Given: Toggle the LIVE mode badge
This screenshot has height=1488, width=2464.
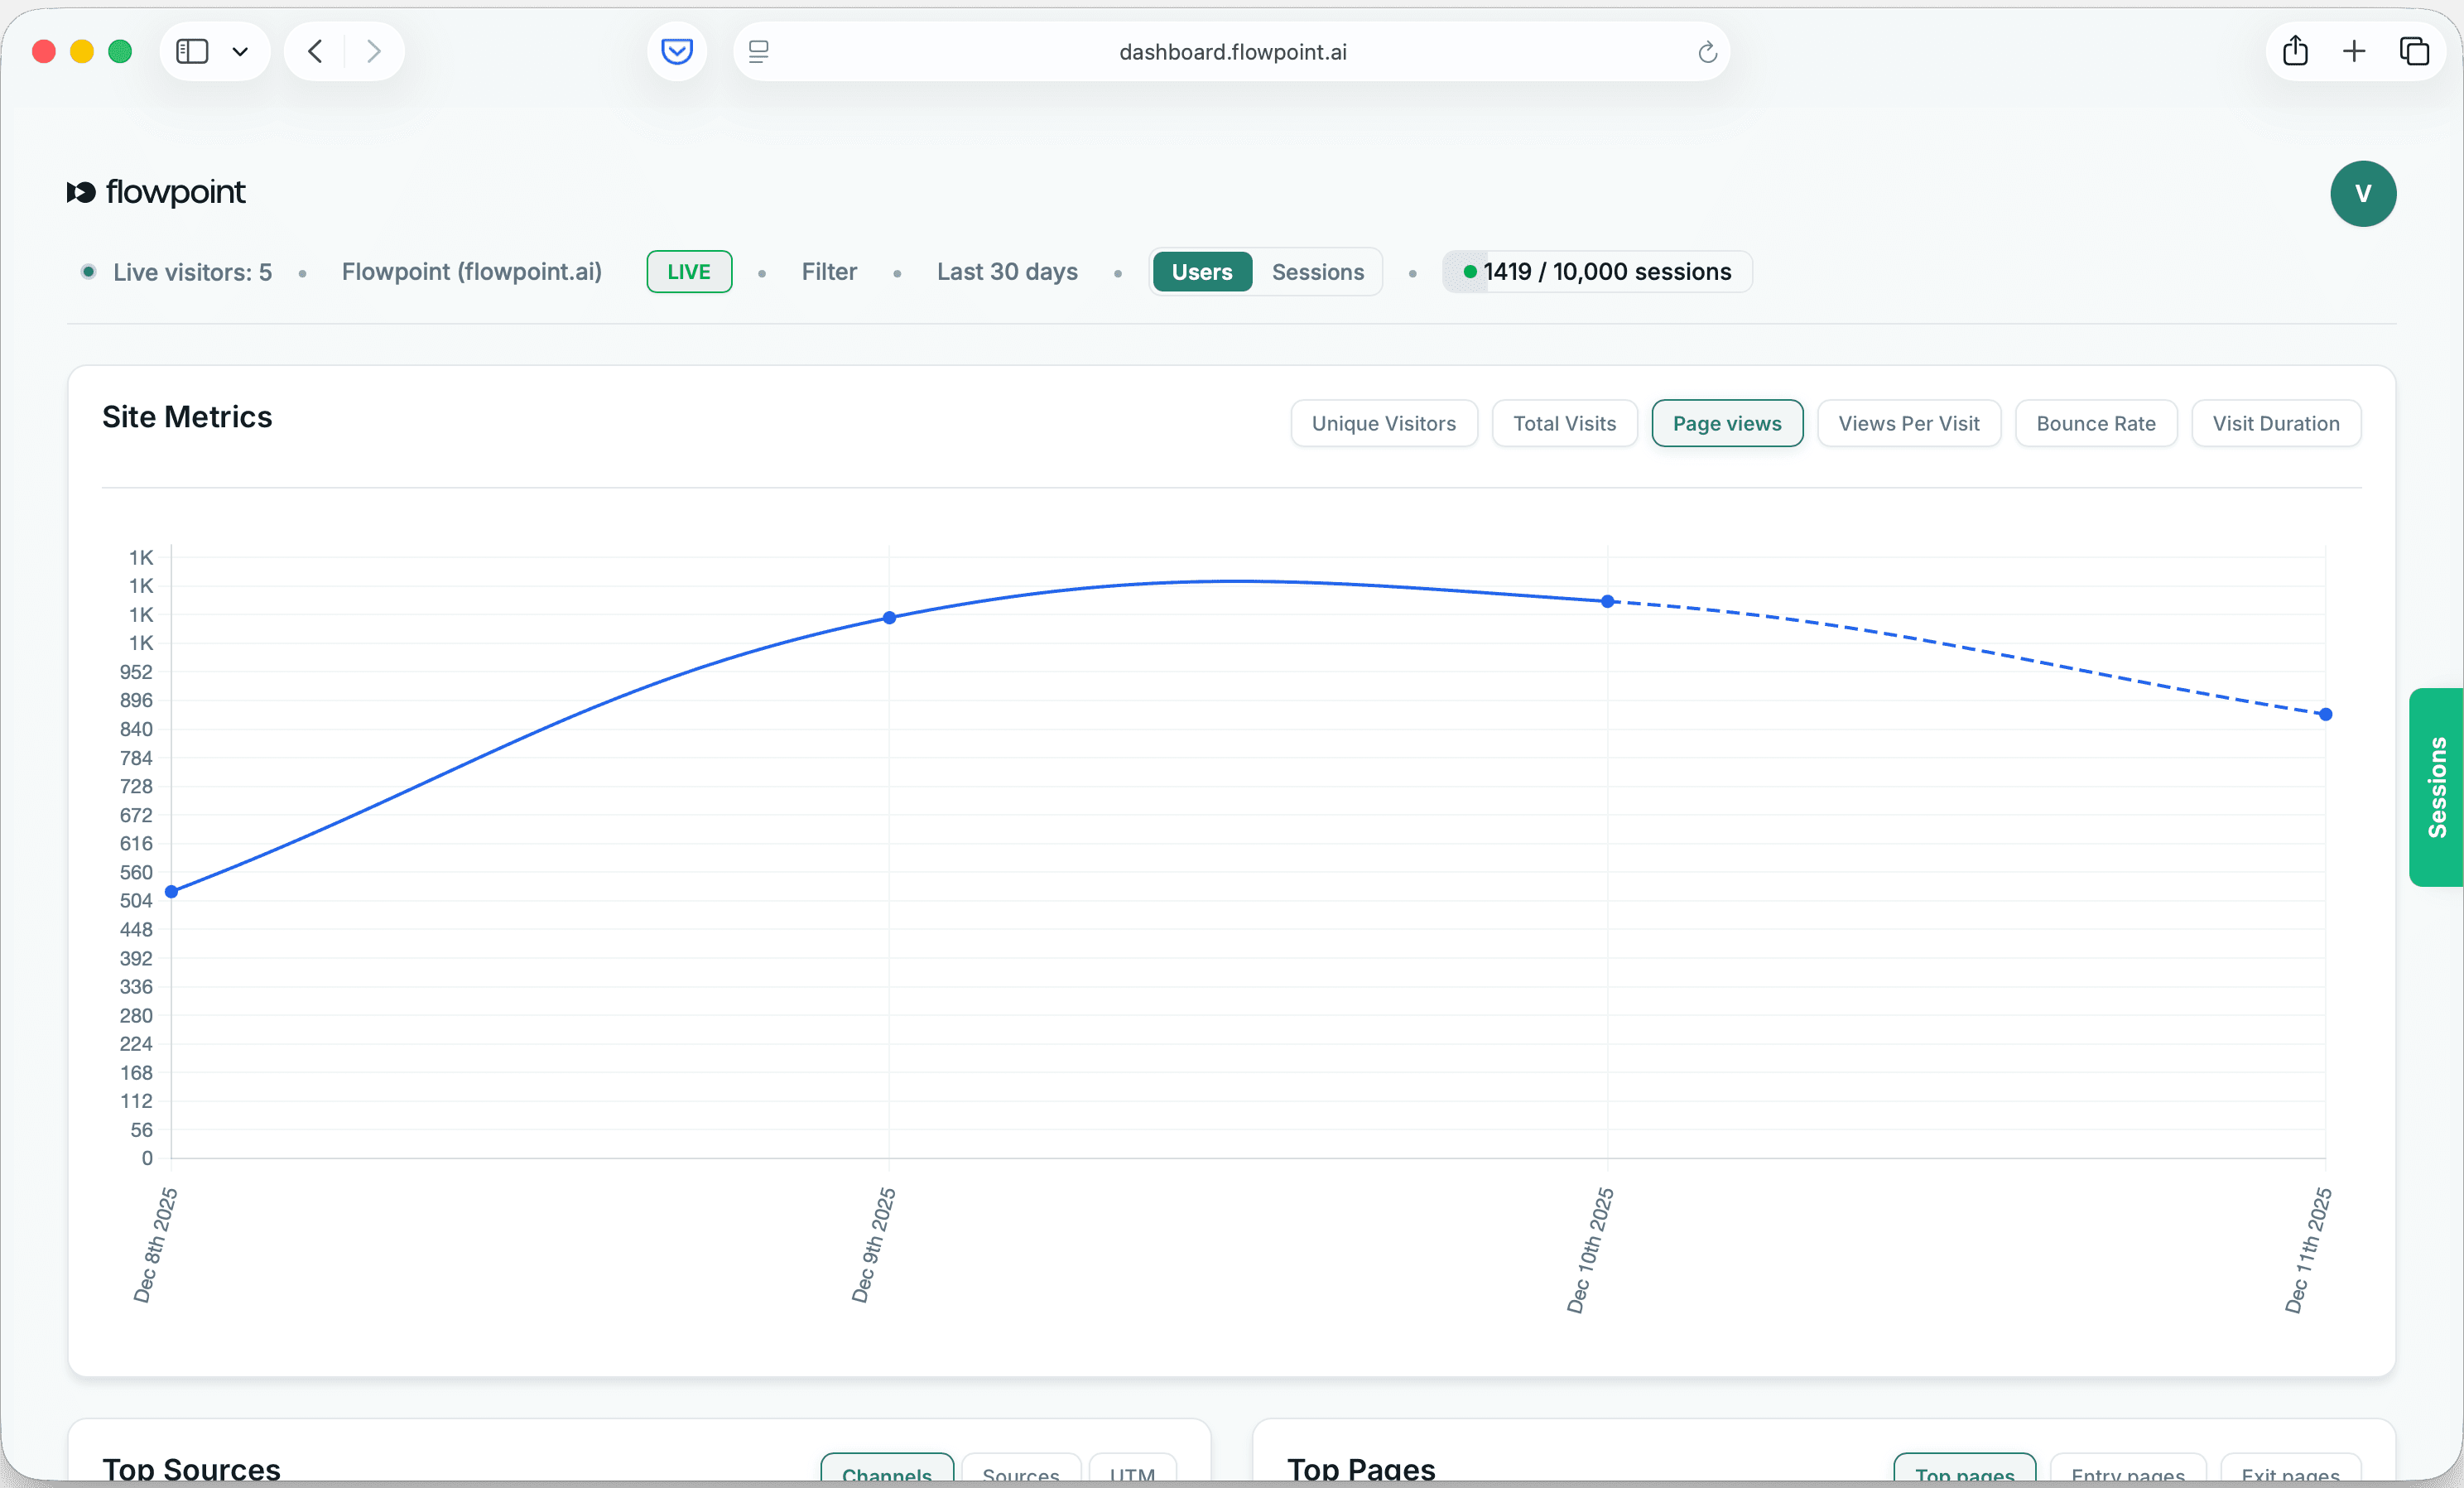Looking at the screenshot, I should pos(689,272).
